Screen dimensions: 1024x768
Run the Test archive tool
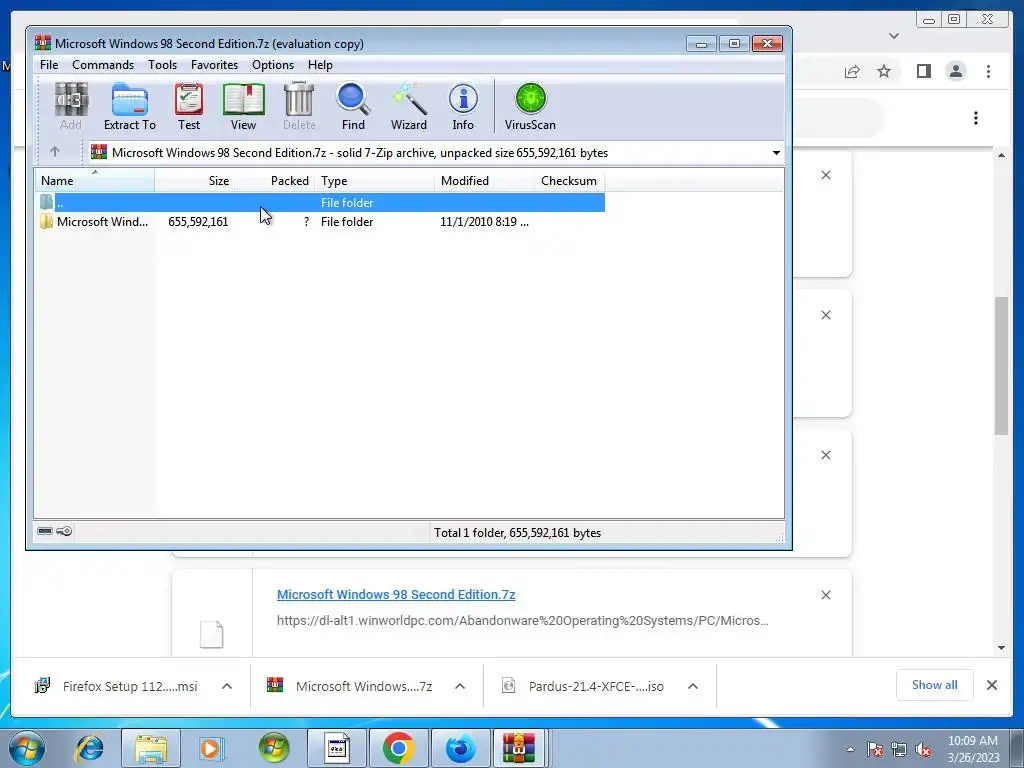tap(189, 107)
